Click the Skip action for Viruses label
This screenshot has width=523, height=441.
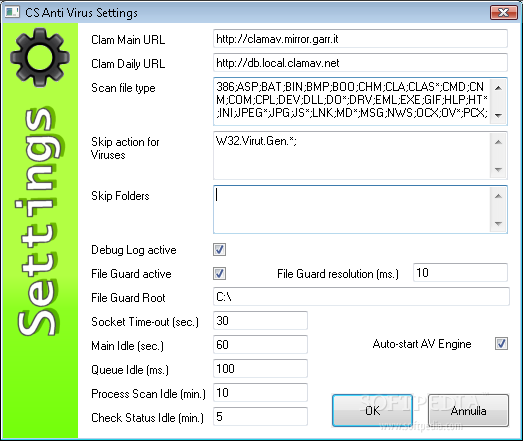click(x=125, y=148)
